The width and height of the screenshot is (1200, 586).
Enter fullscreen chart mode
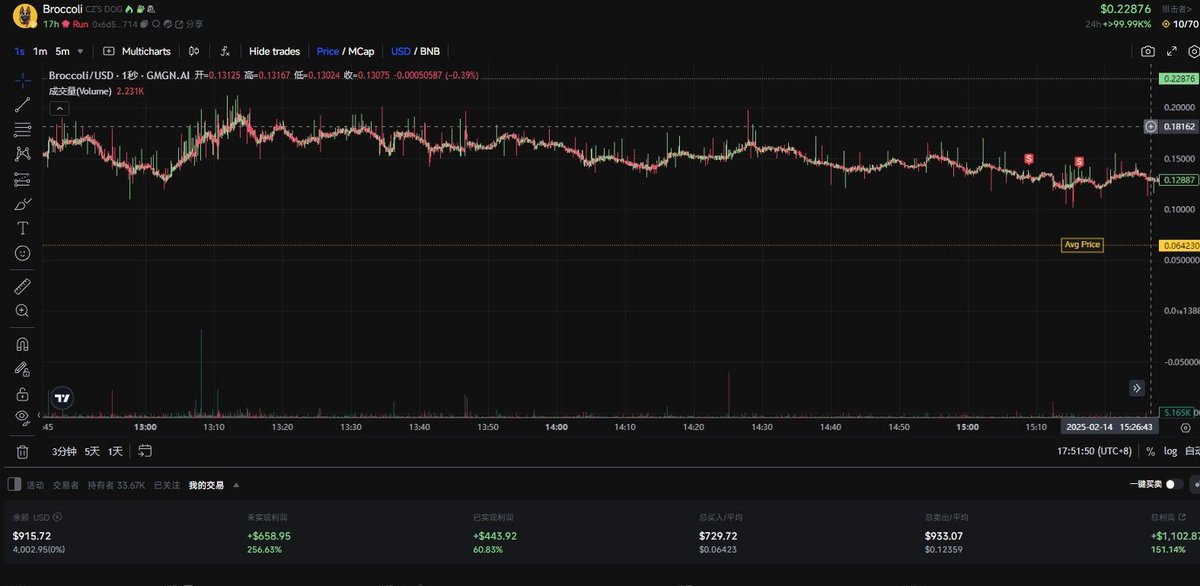(1170, 51)
